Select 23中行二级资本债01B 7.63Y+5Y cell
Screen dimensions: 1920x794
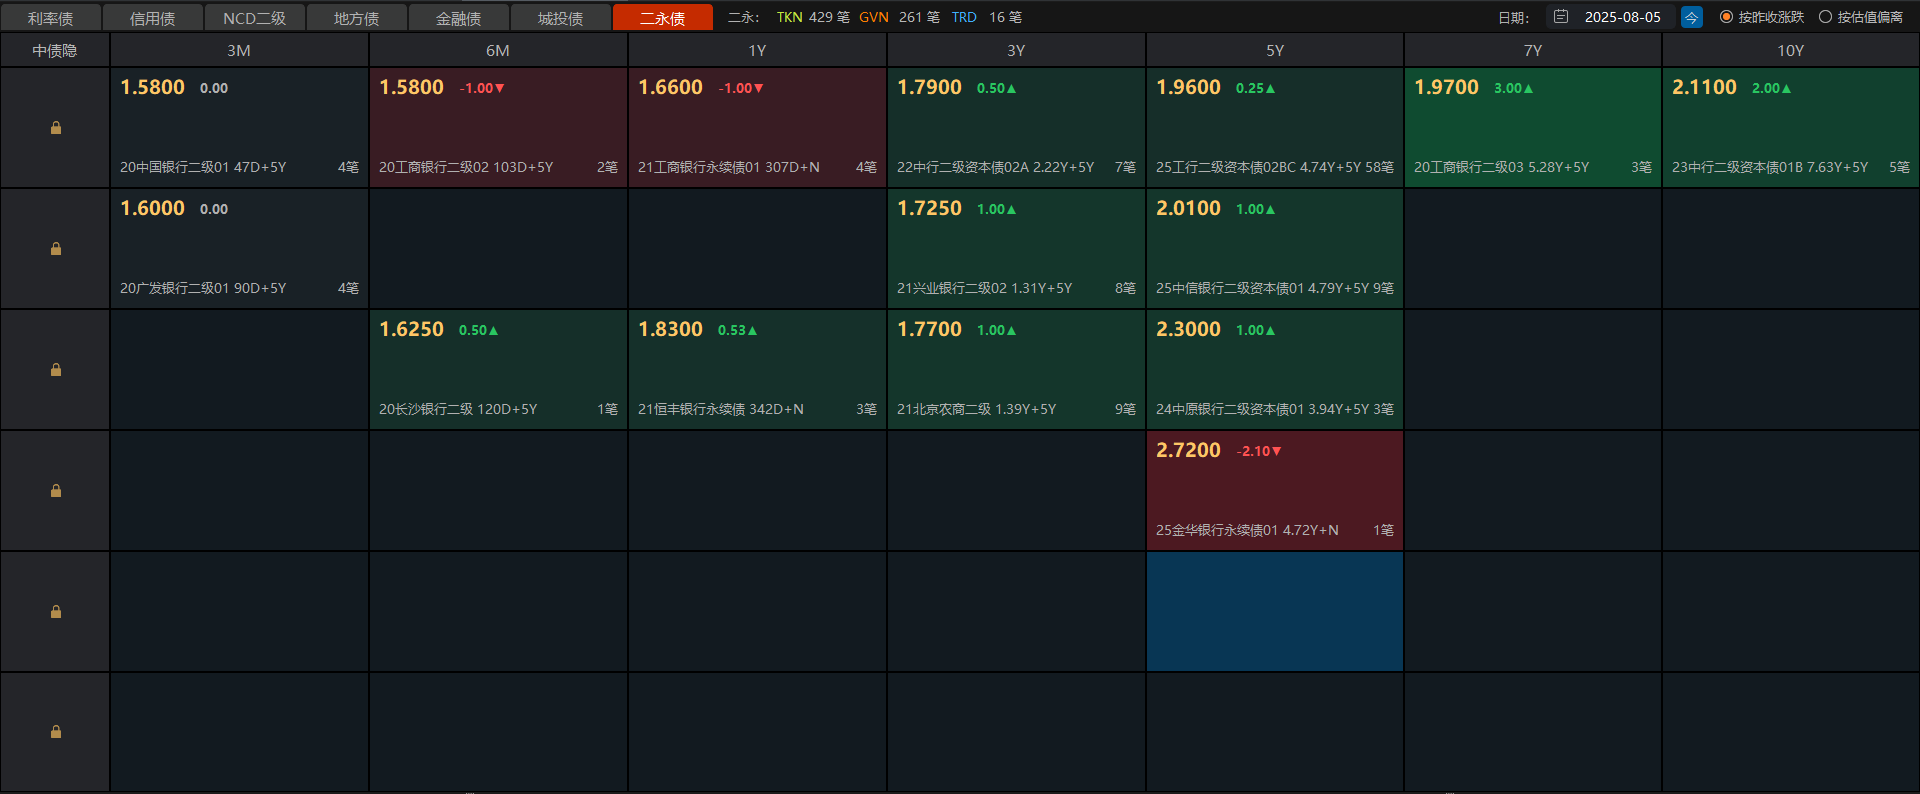(x=1791, y=128)
